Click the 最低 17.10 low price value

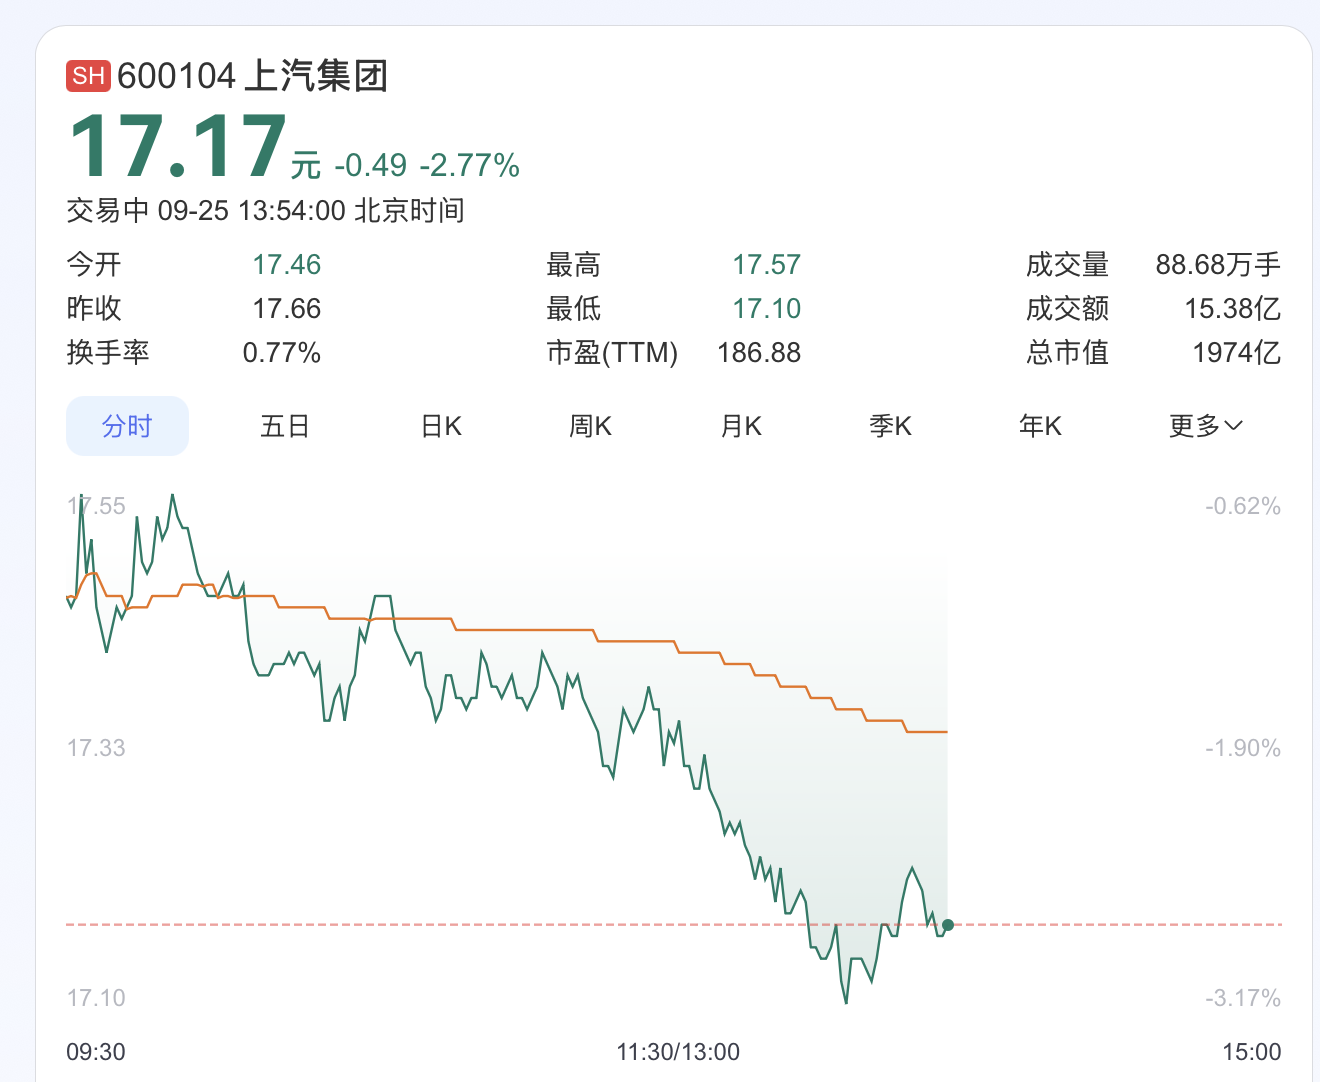pos(766,309)
